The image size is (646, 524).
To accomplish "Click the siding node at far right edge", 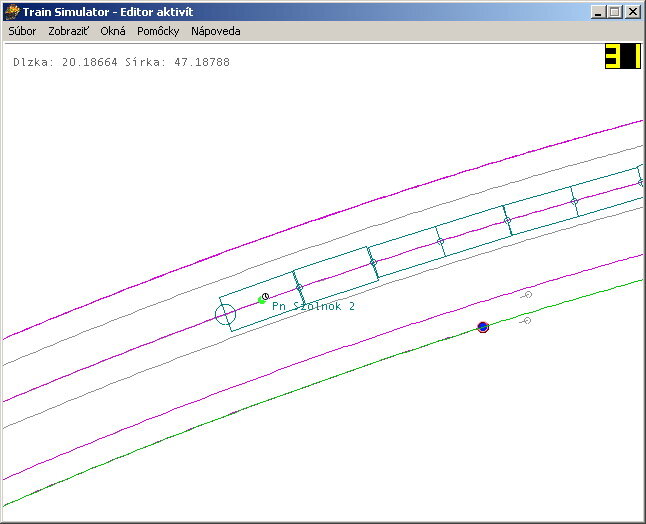I will [x=641, y=183].
